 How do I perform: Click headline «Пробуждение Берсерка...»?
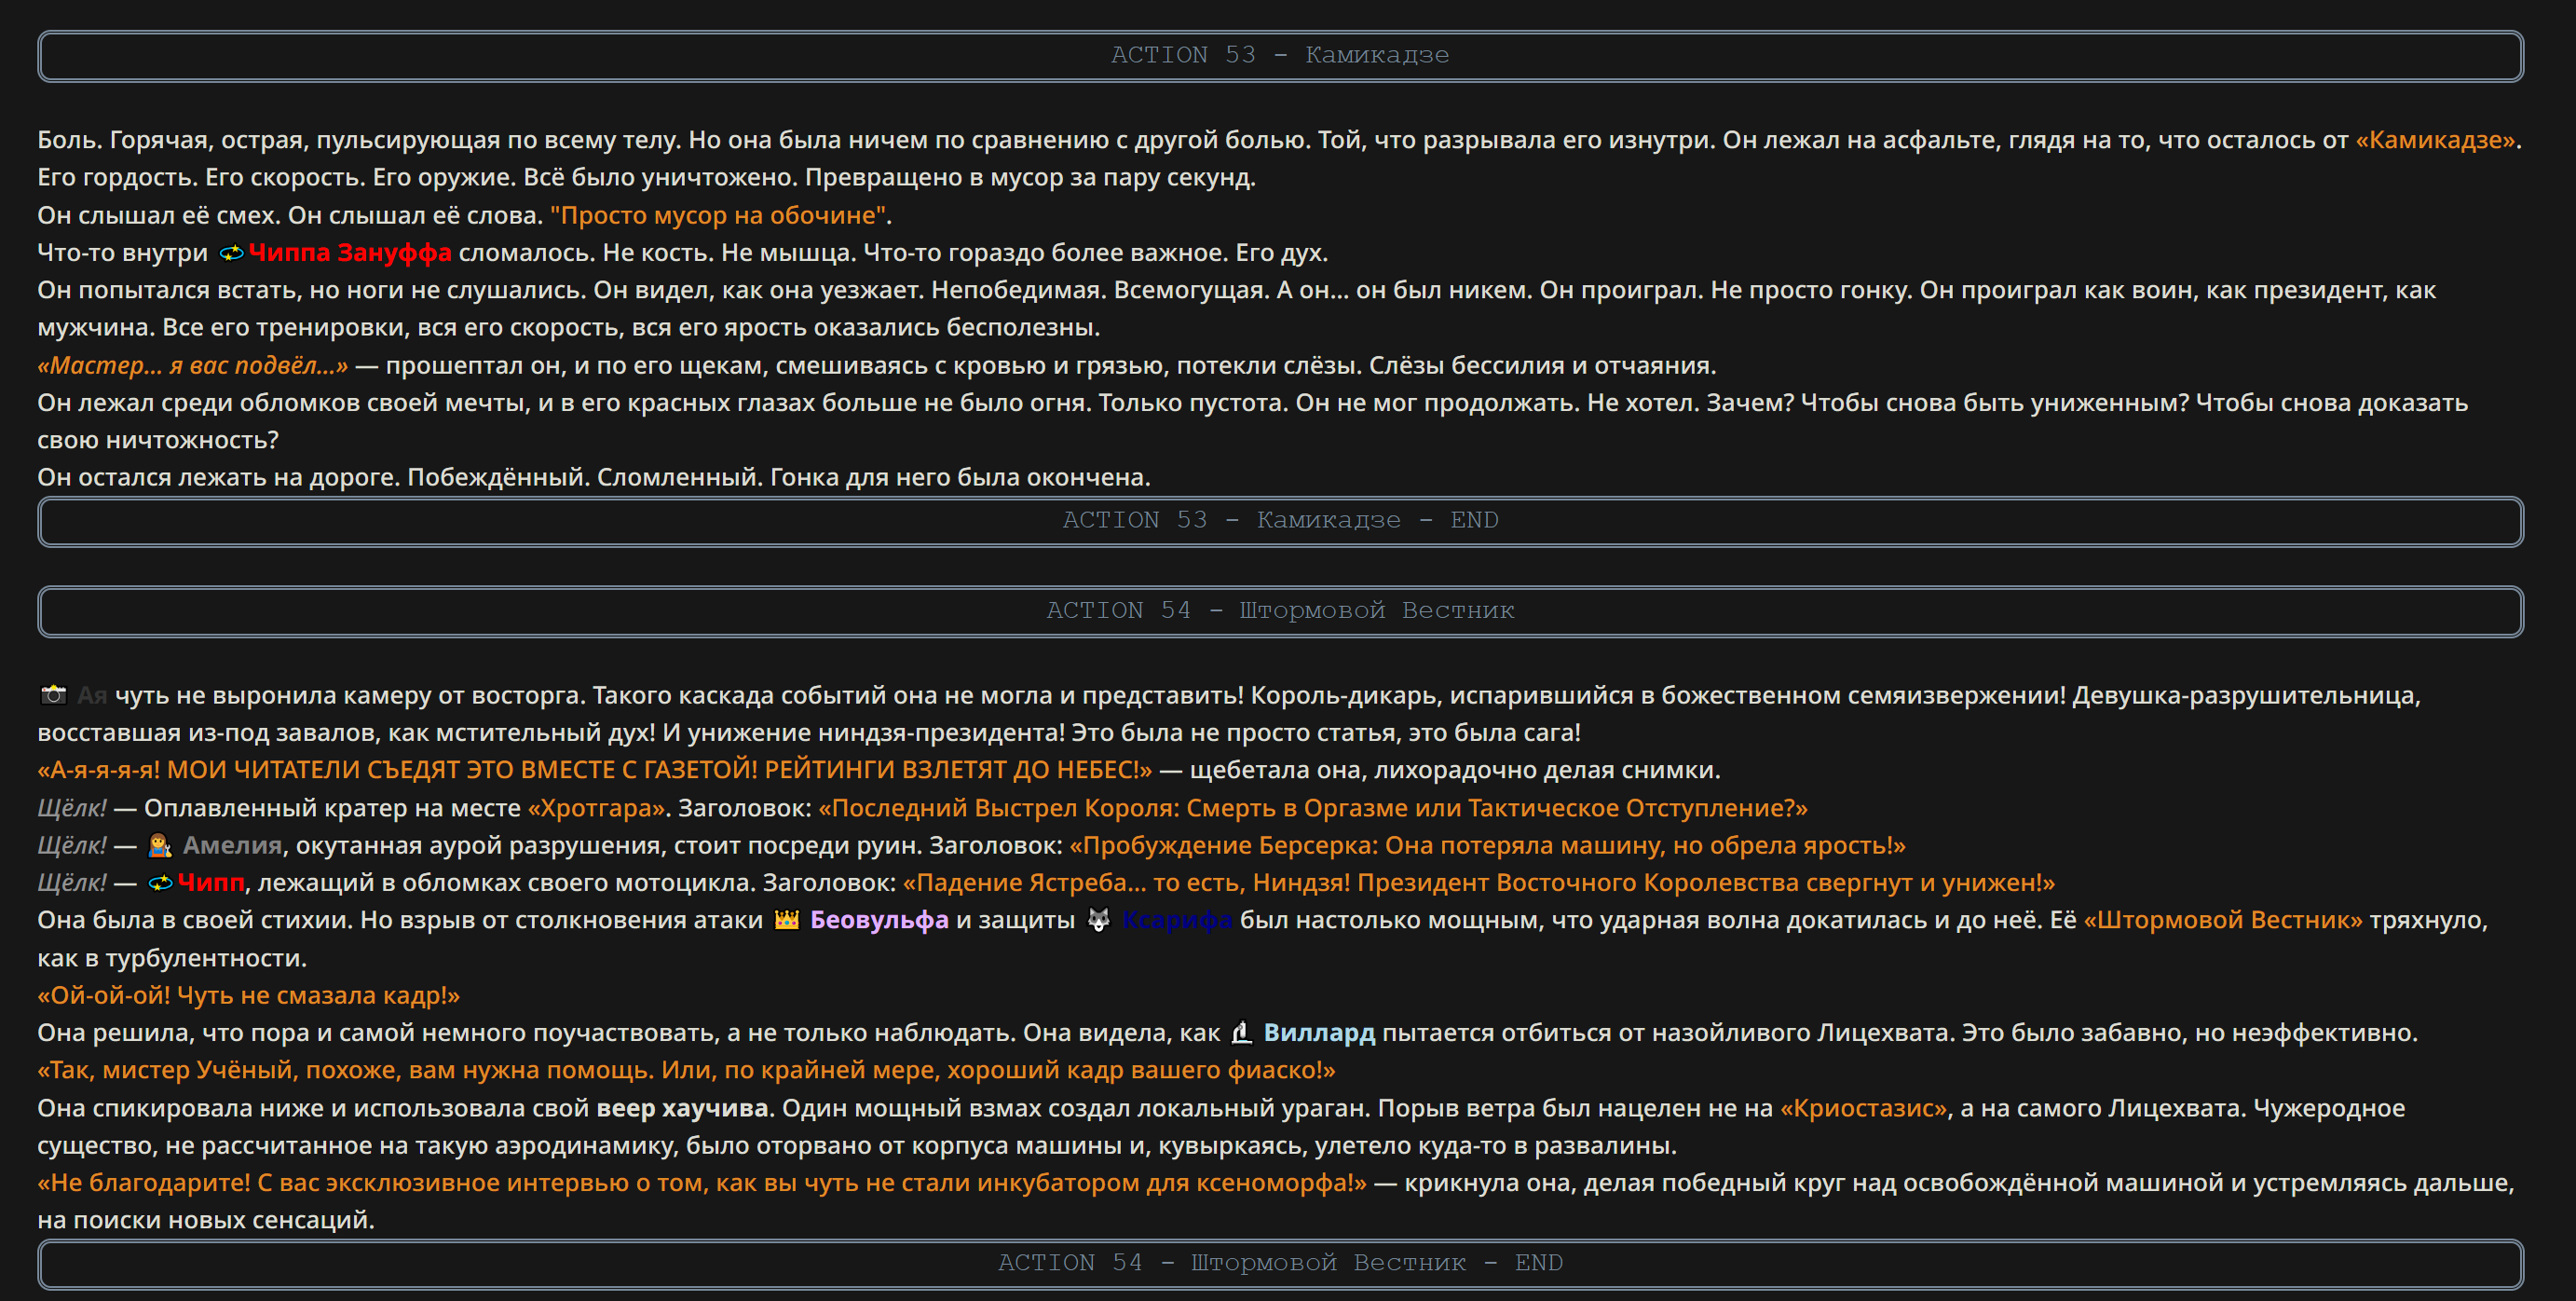tap(1488, 846)
